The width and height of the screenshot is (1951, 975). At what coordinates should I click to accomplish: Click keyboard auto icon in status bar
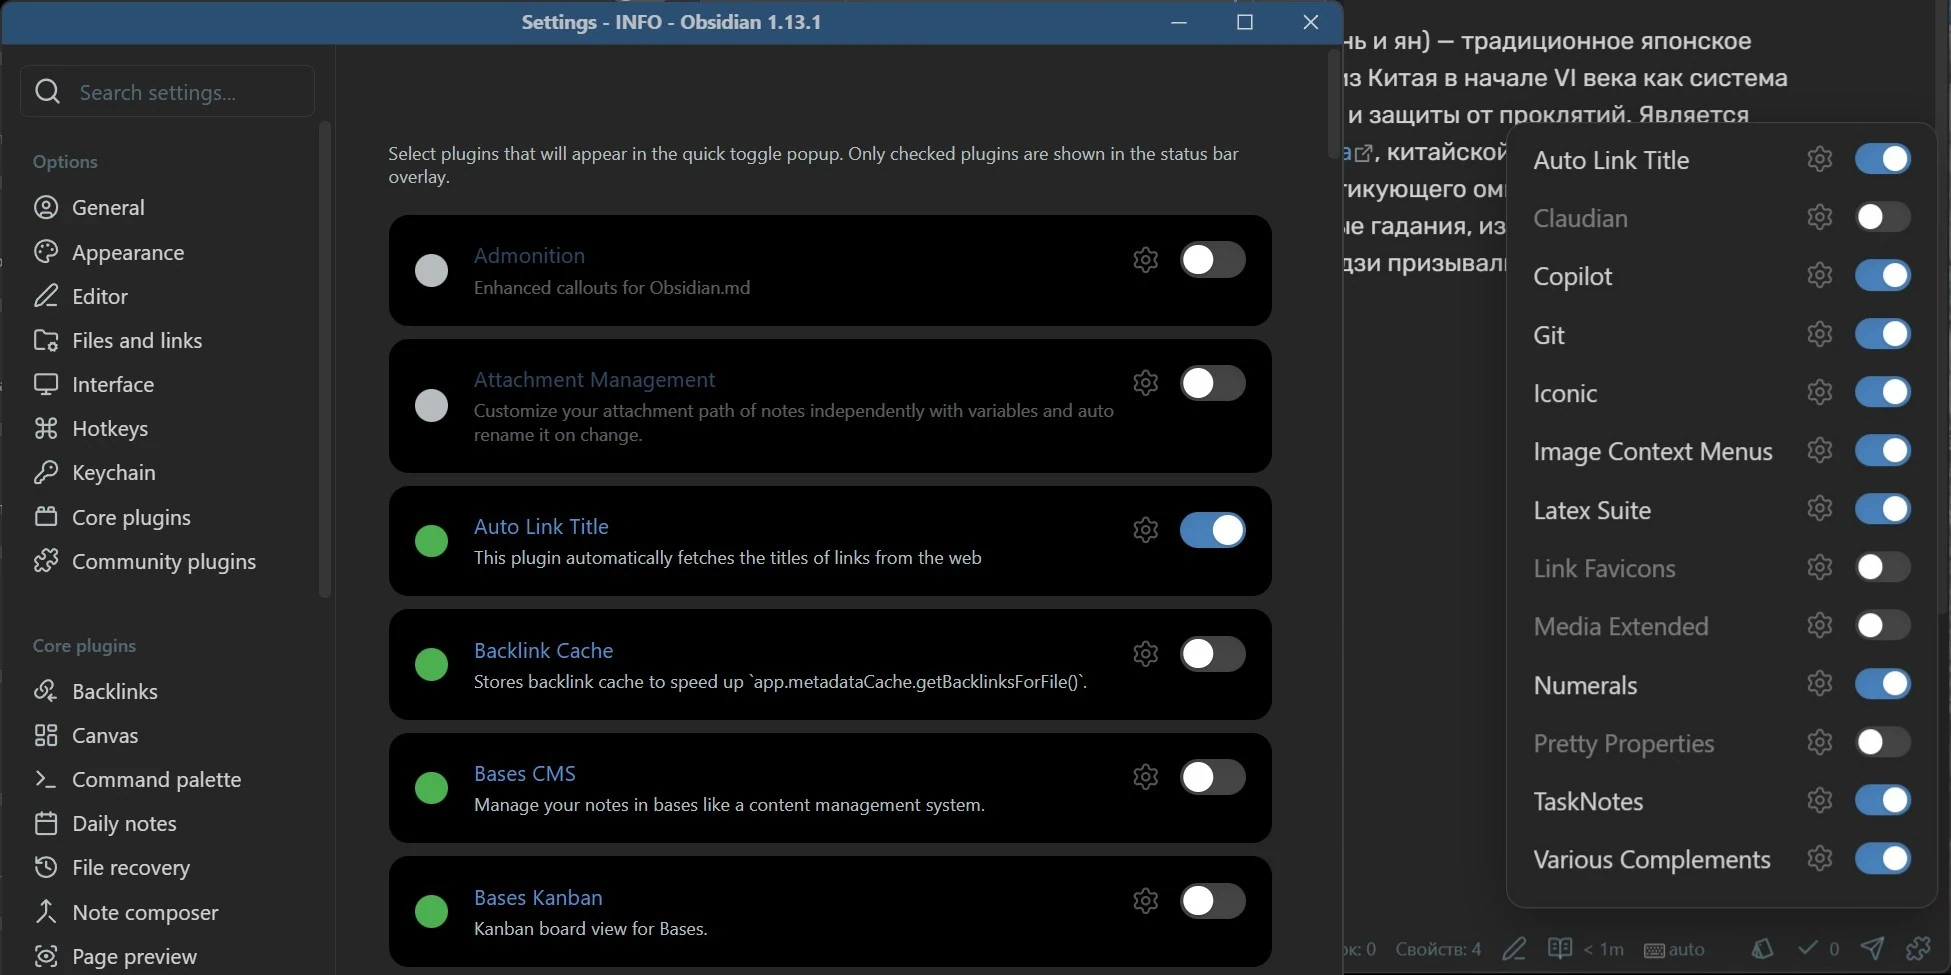(1653, 950)
